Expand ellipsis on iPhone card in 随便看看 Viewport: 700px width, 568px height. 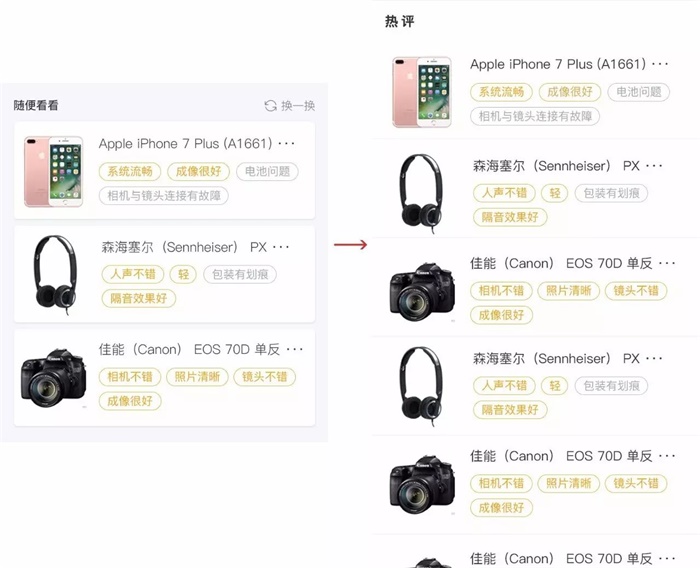[x=286, y=144]
